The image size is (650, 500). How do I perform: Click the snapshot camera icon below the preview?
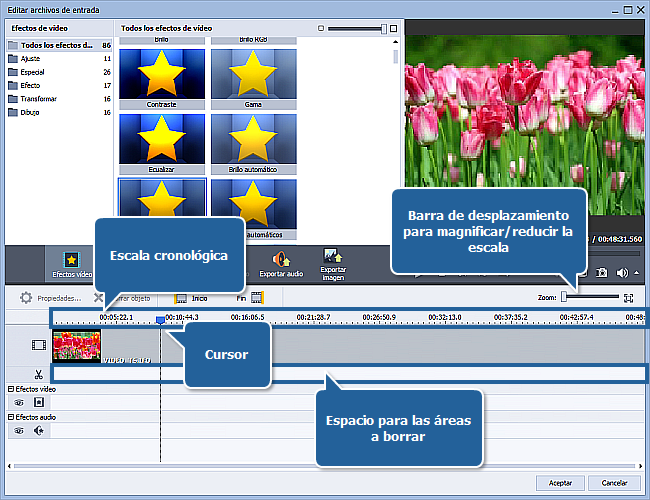pyautogui.click(x=602, y=272)
